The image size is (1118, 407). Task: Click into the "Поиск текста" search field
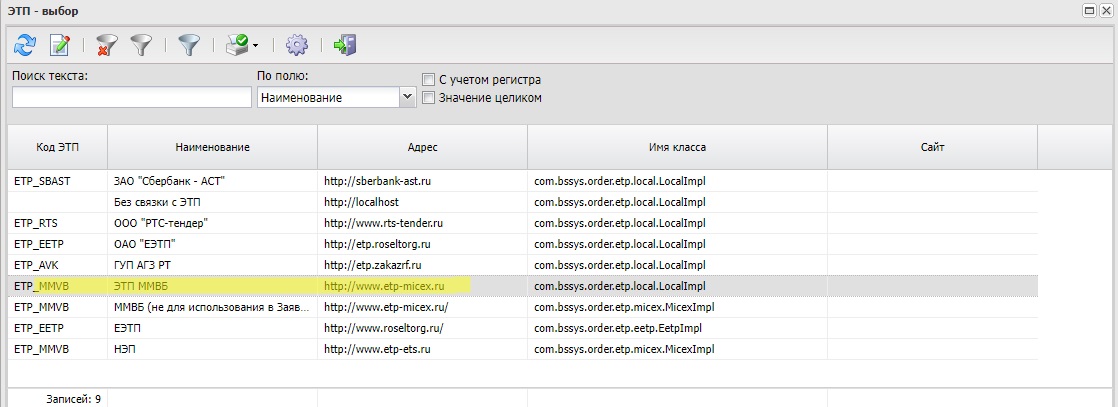pyautogui.click(x=131, y=97)
